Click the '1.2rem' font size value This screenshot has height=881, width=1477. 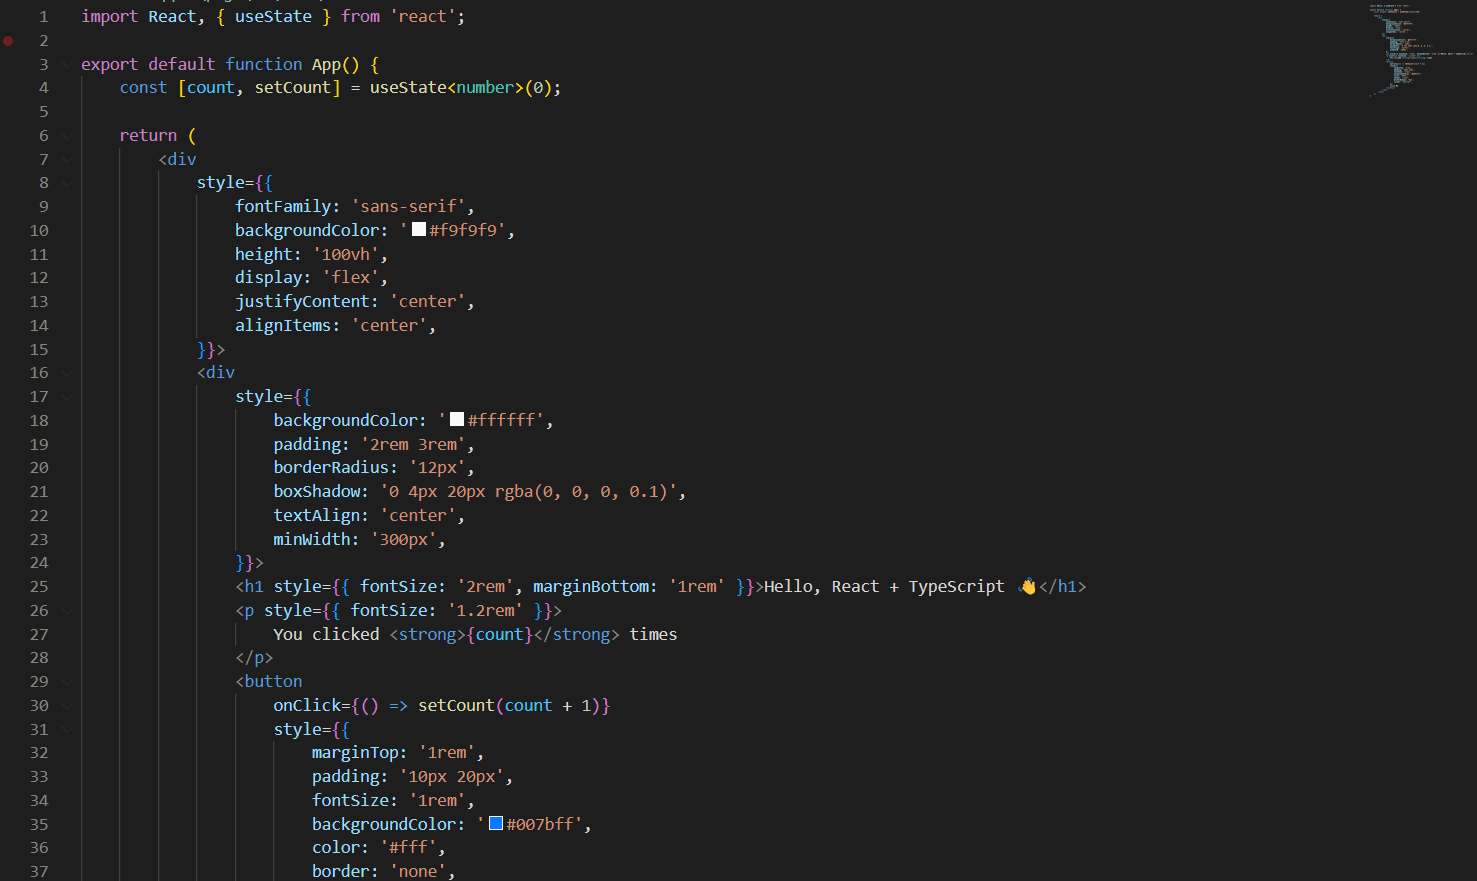485,611
